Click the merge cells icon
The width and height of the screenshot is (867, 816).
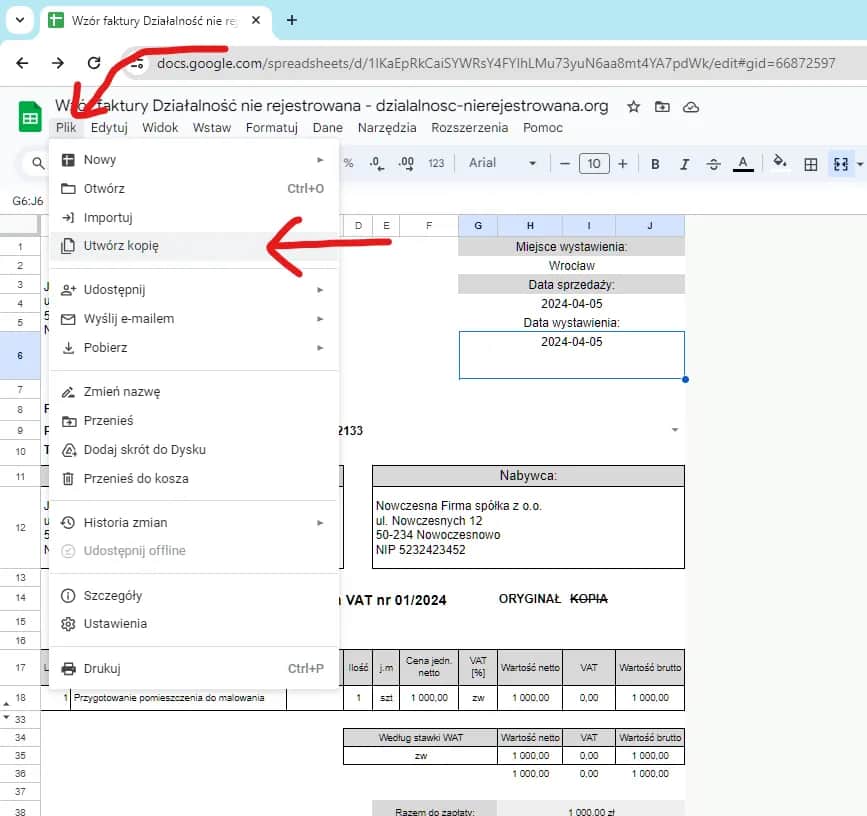tap(841, 164)
